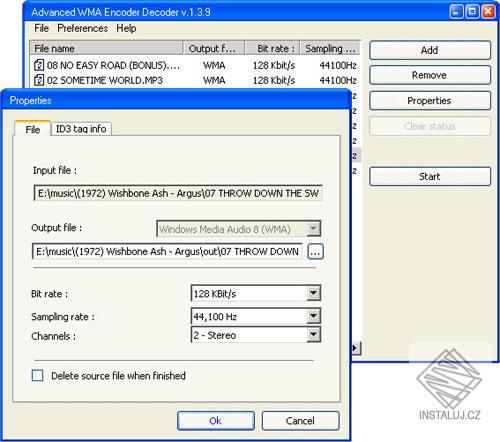Sort by the File name column header
Image resolution: width=500 pixels, height=442 pixels.
click(x=106, y=48)
